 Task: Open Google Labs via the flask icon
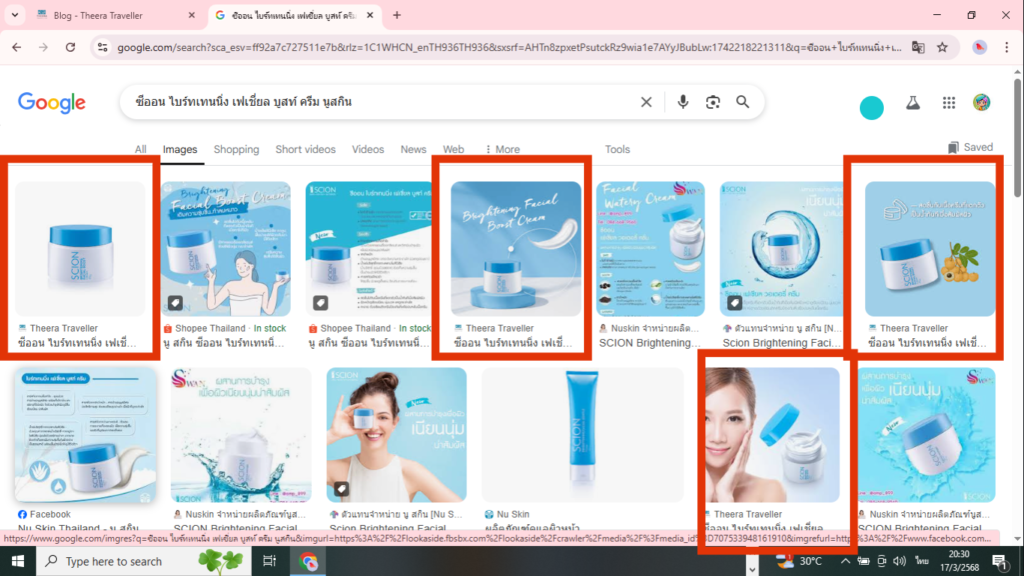coord(912,101)
